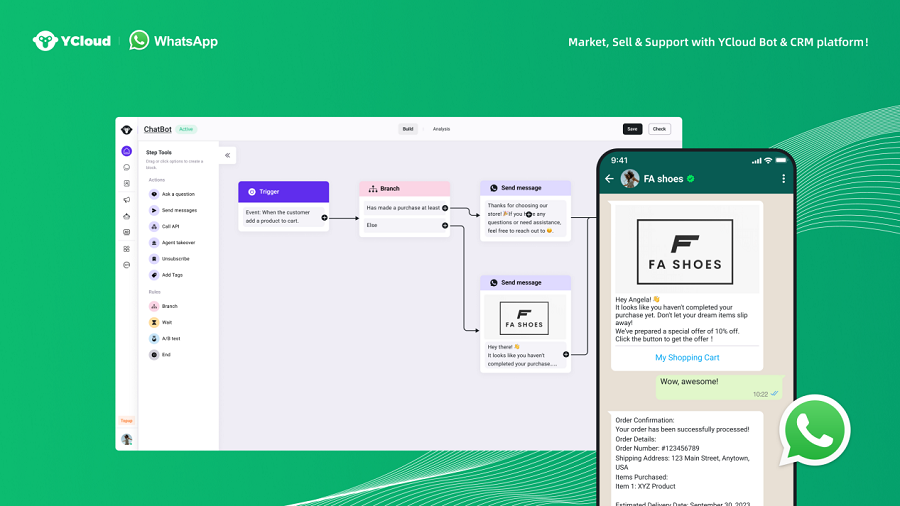Click the Active status badge
The width and height of the screenshot is (900, 506).
click(186, 129)
